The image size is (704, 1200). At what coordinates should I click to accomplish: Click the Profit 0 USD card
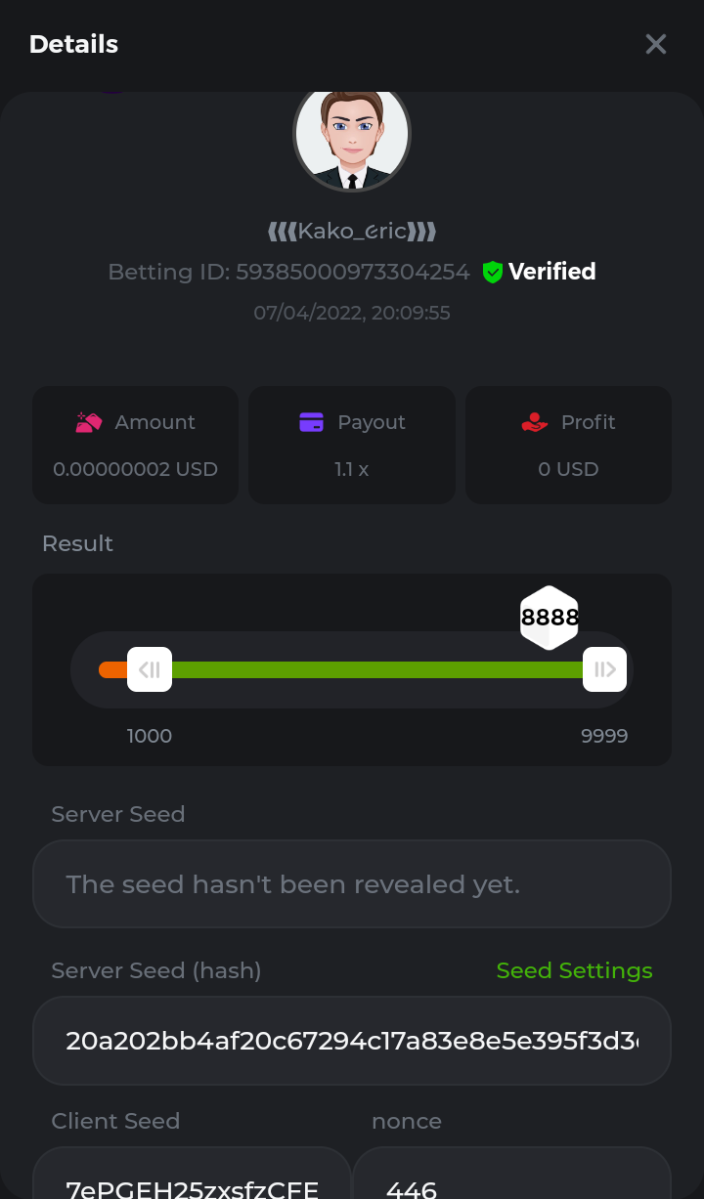tap(568, 445)
